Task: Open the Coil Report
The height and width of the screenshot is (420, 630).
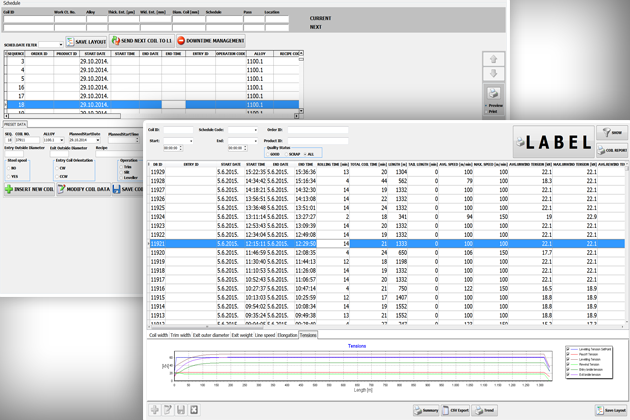Action: pyautogui.click(x=611, y=150)
